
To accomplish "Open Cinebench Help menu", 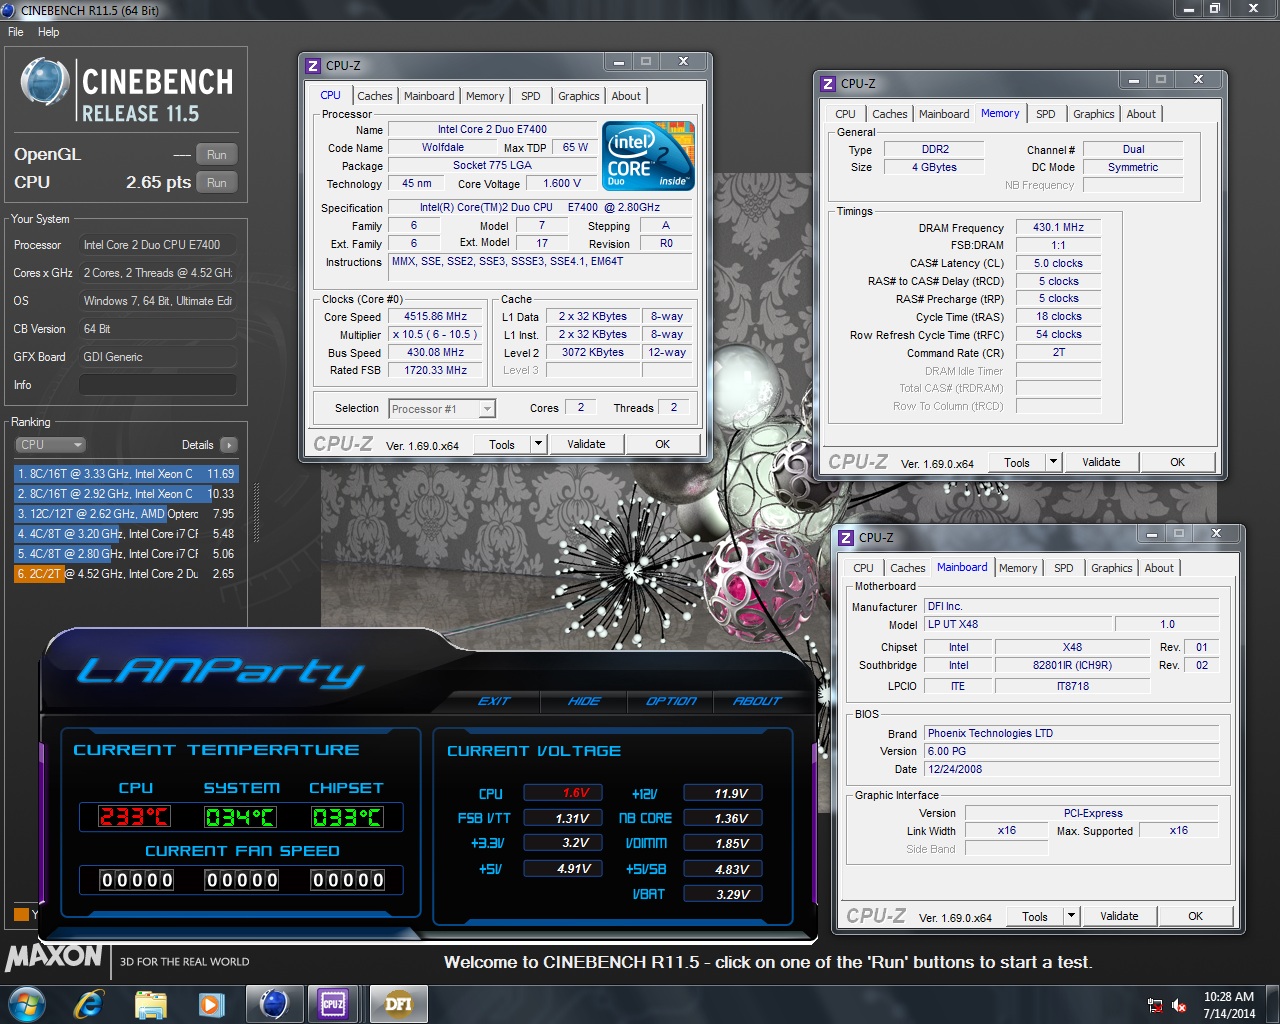I will point(48,32).
